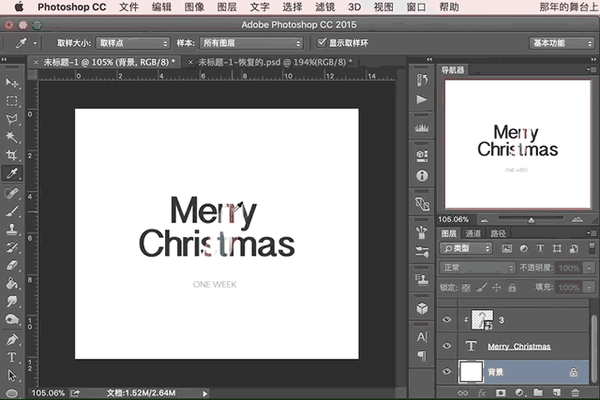
Task: Create new adjustment layer icon
Action: click(520, 392)
